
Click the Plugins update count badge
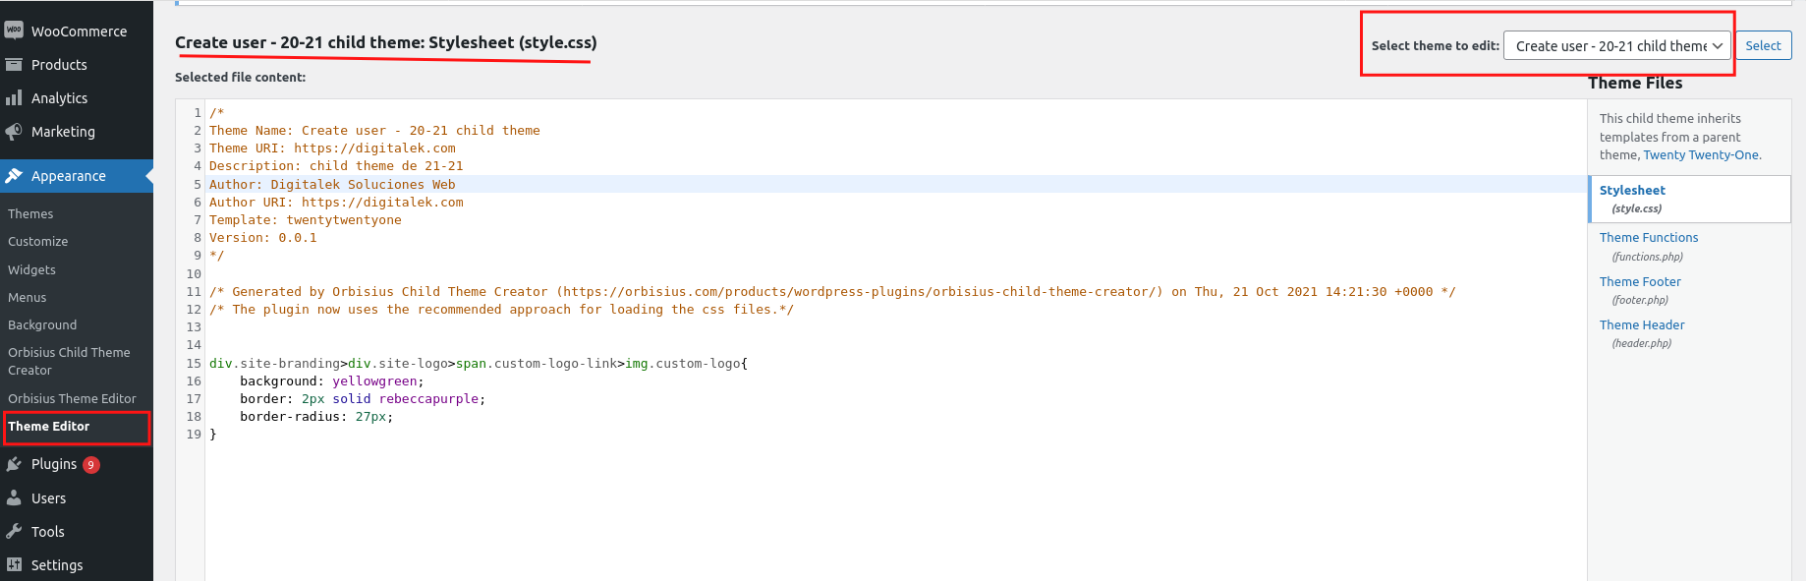91,464
